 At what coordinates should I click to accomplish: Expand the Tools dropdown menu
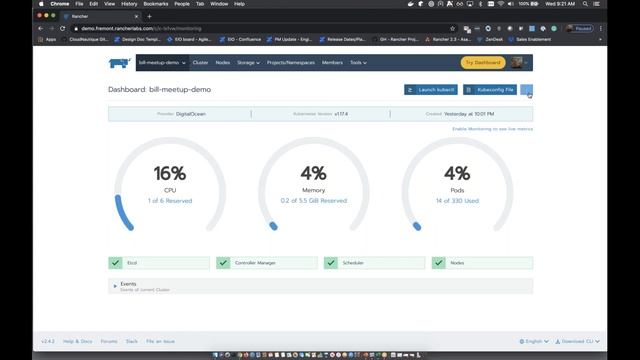tap(358, 63)
